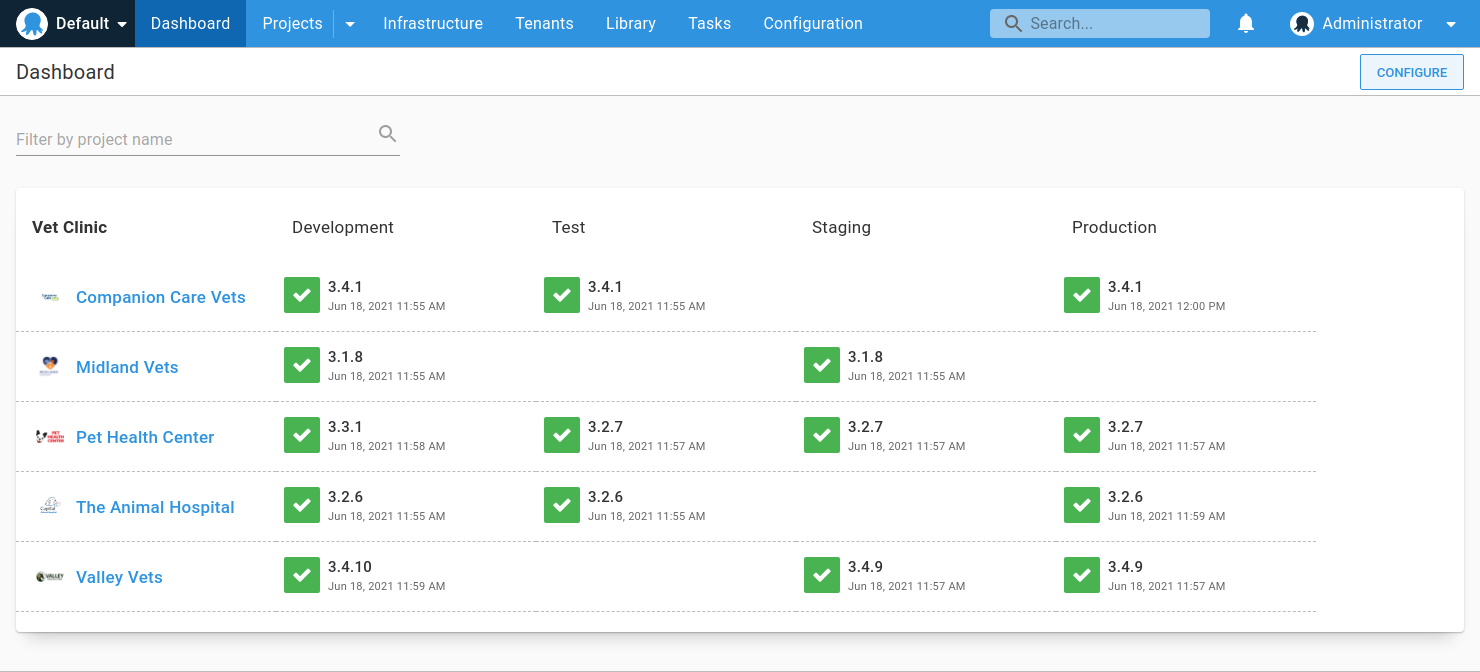Click Companion Care Vets Production success check
Screen dimensions: 1480x672
pyautogui.click(x=1081, y=295)
